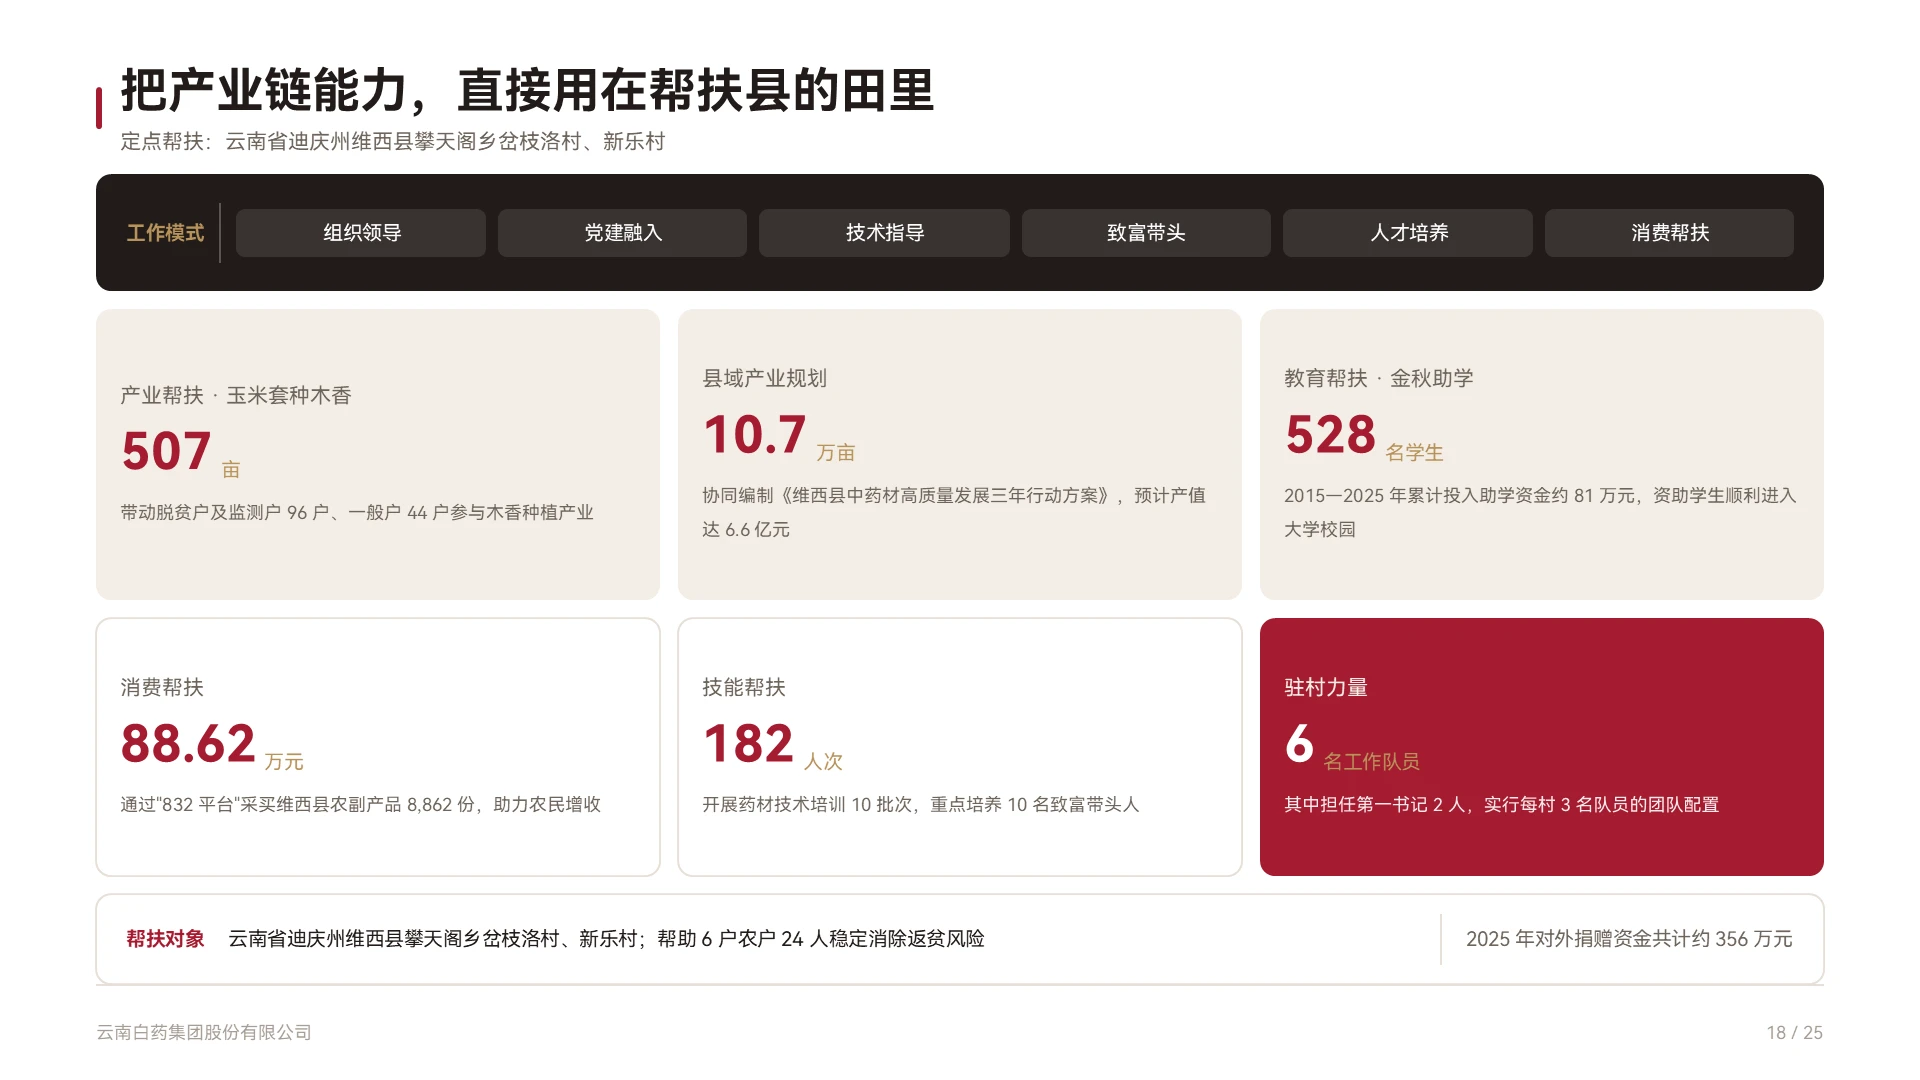Click the 消费帮扶 card heading above 88.62

(162, 687)
